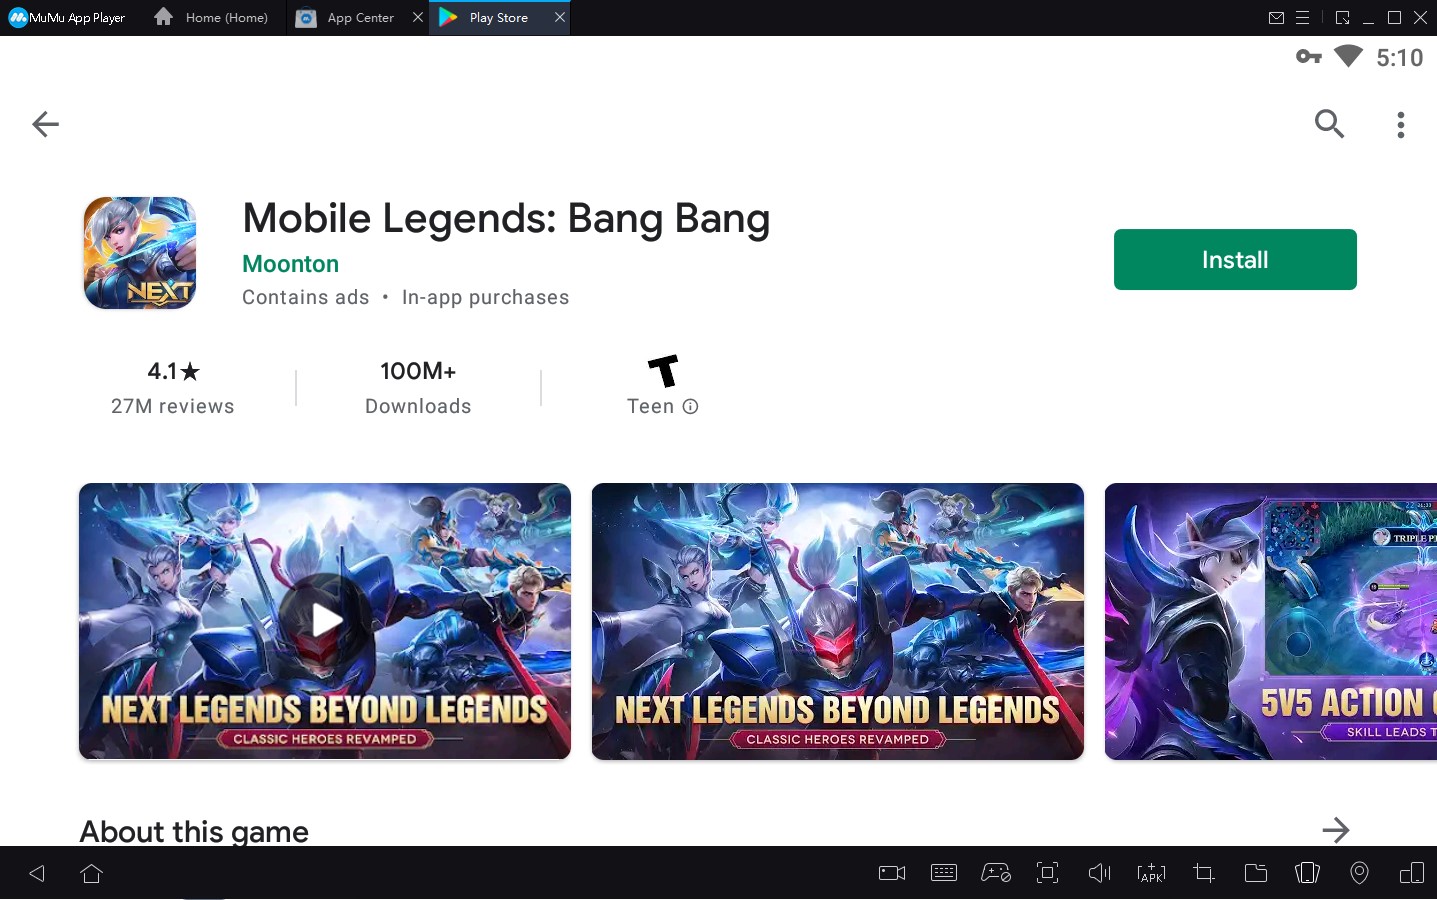Screen dimensions: 1437x900
Task: Open MuMu mail/messages icon
Action: pyautogui.click(x=1276, y=18)
